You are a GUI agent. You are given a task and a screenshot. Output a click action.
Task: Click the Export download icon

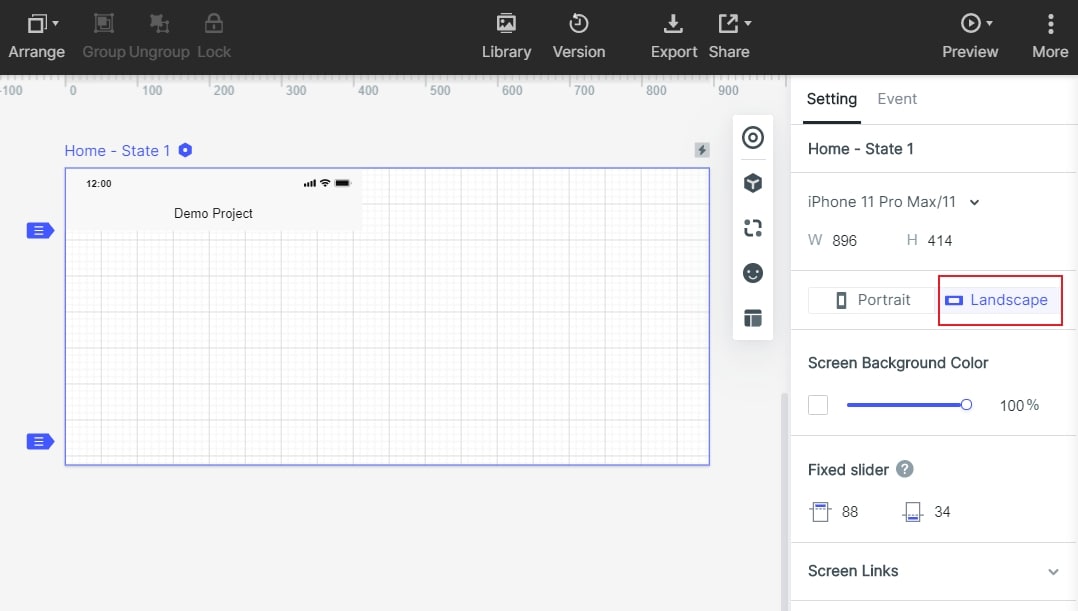[673, 23]
